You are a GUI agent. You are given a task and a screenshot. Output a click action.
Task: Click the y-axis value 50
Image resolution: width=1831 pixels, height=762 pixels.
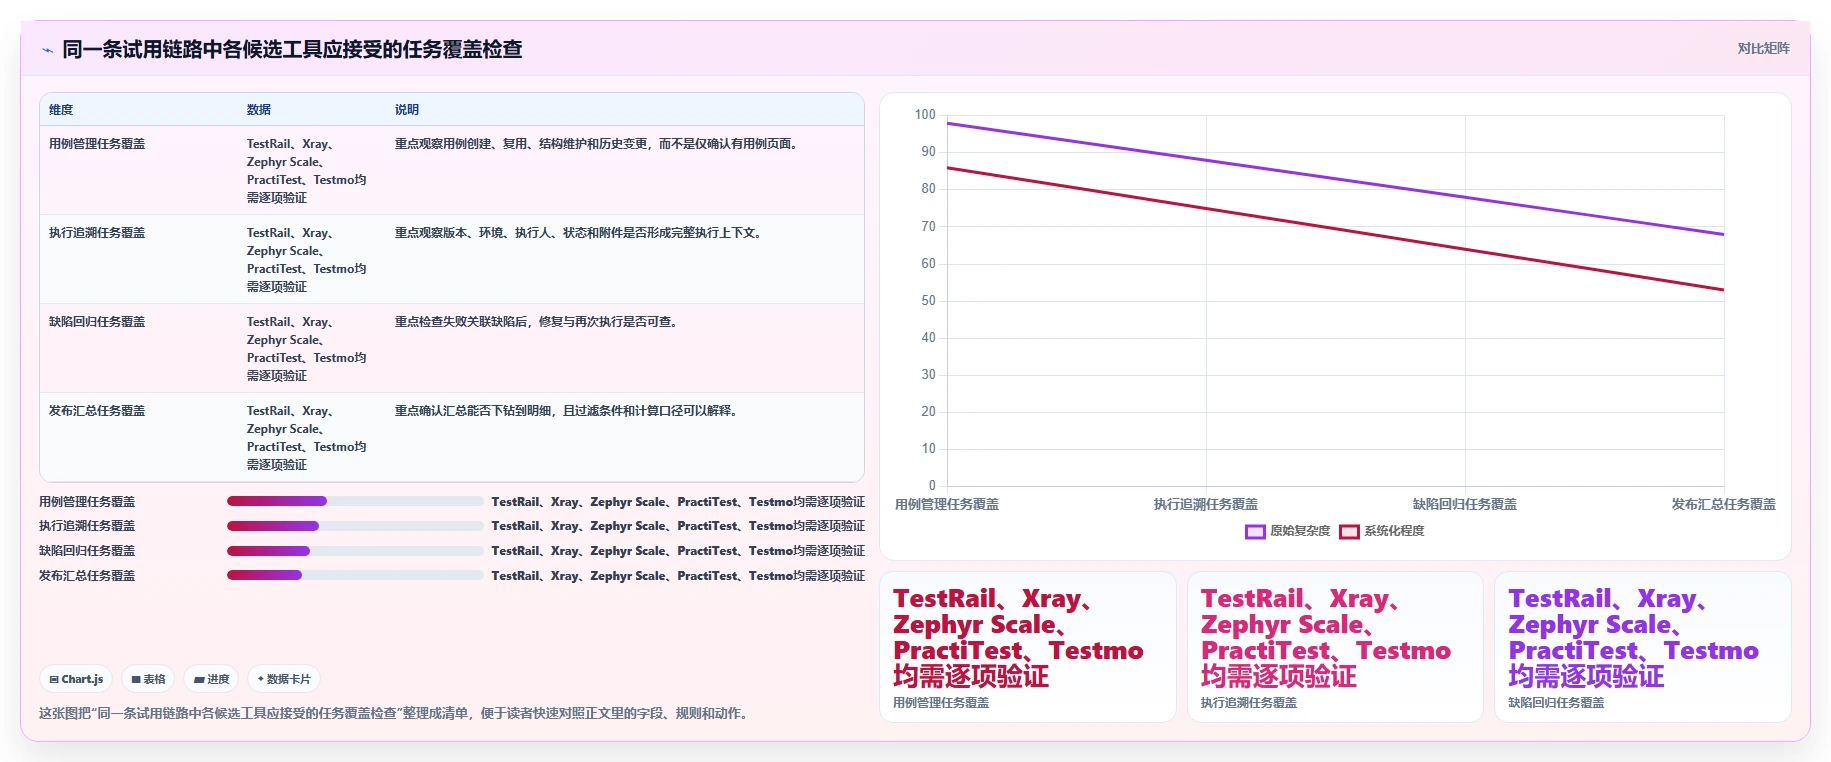(x=928, y=301)
